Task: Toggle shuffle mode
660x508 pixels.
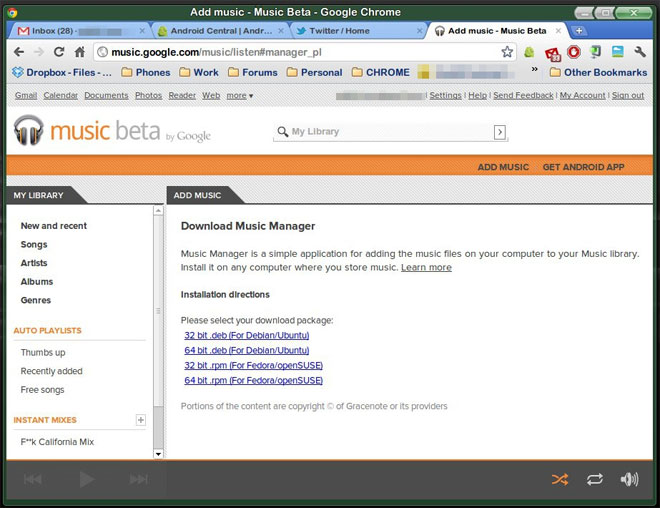Action: pyautogui.click(x=560, y=479)
